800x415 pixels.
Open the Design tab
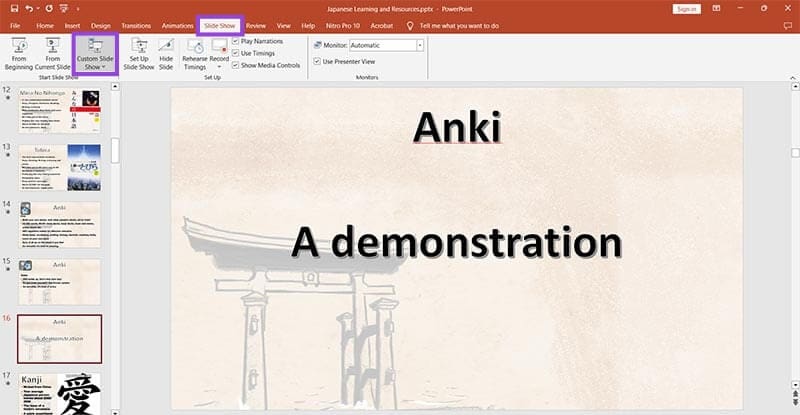[x=101, y=26]
